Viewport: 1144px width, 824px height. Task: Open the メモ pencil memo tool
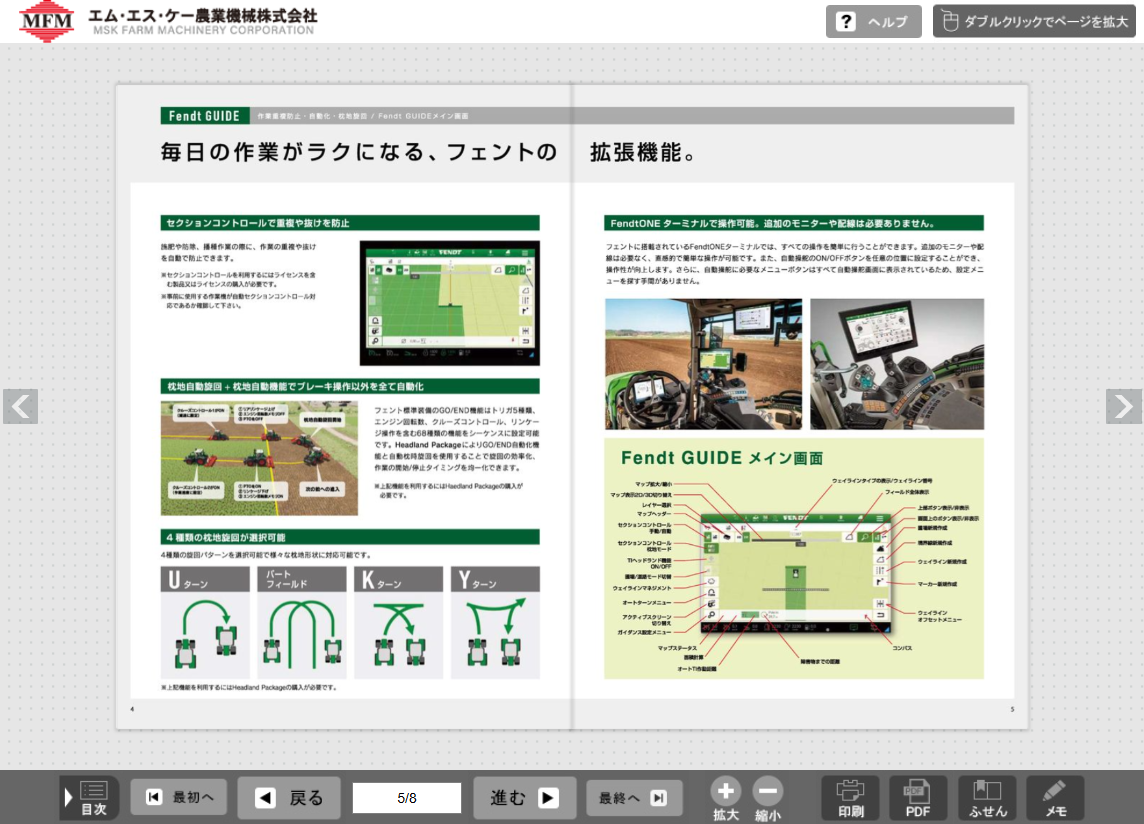tap(1055, 798)
